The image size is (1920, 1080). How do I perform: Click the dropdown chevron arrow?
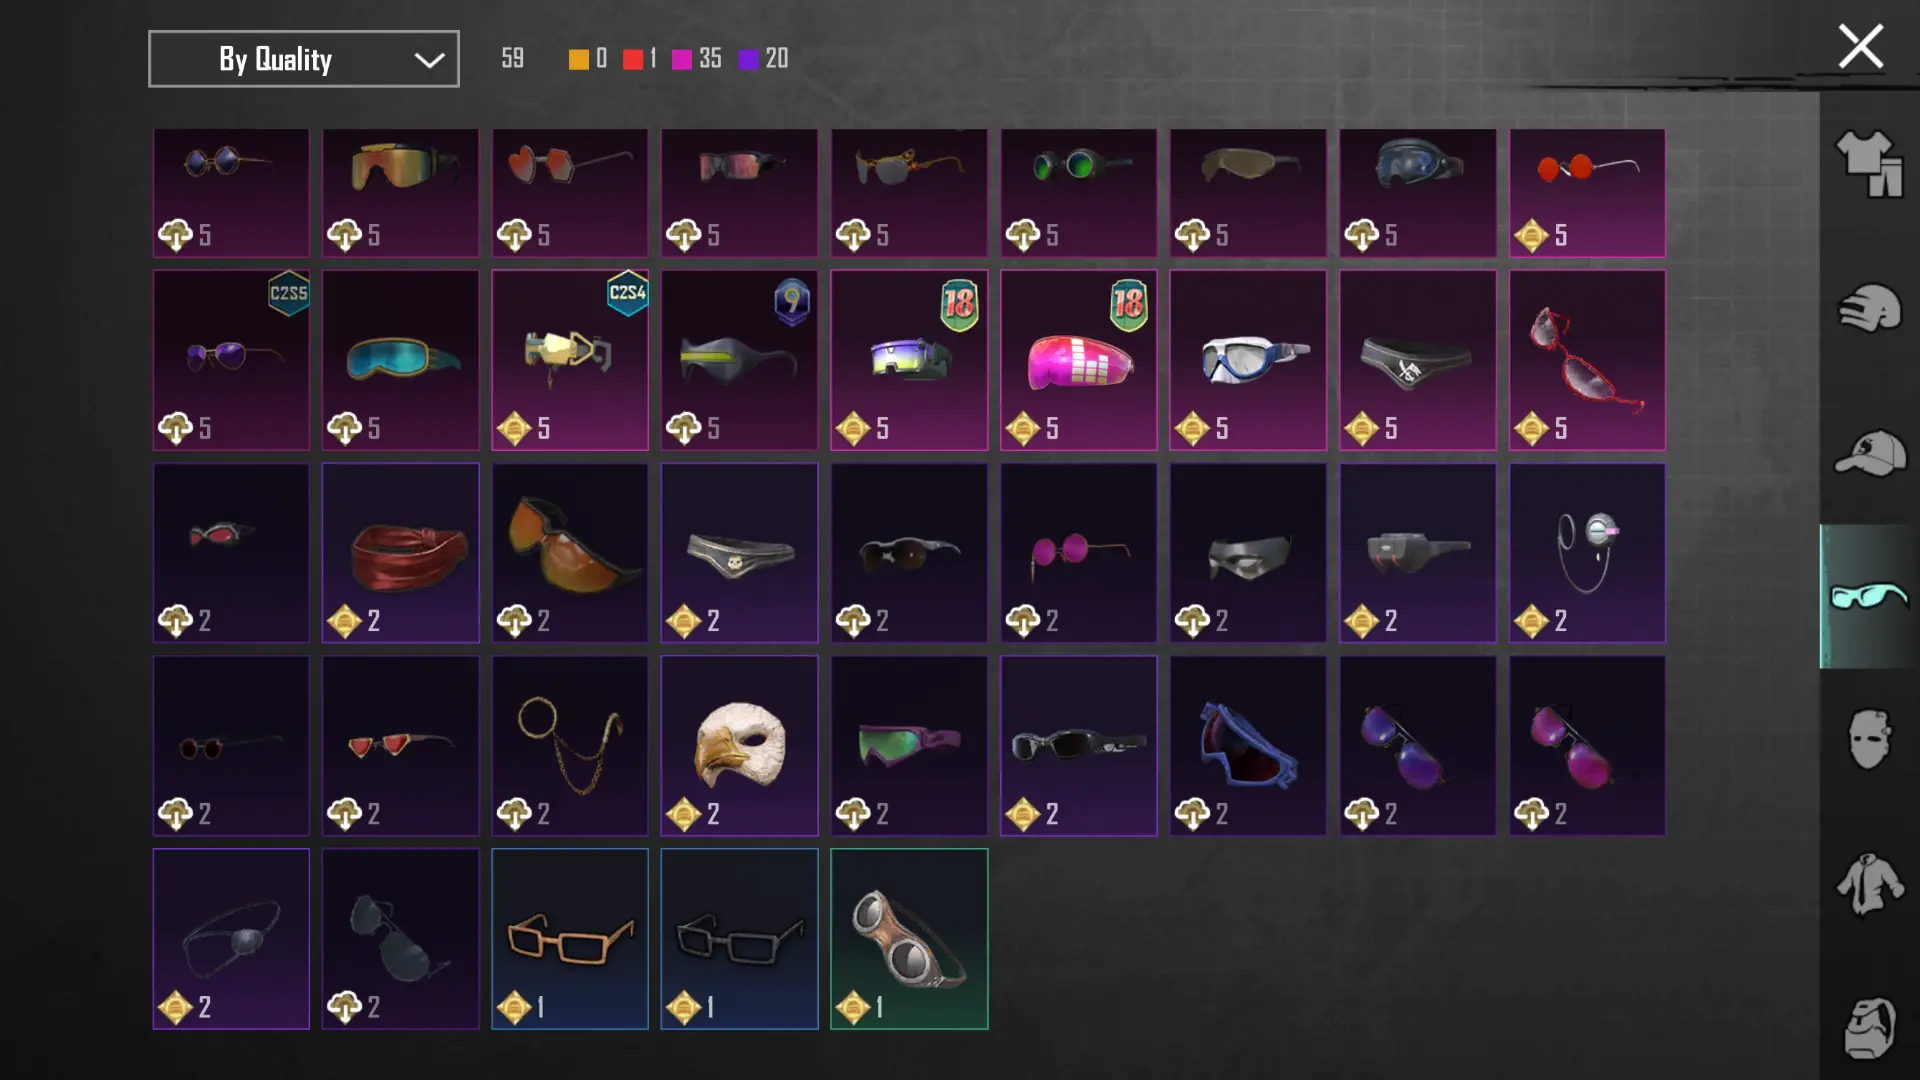[429, 60]
